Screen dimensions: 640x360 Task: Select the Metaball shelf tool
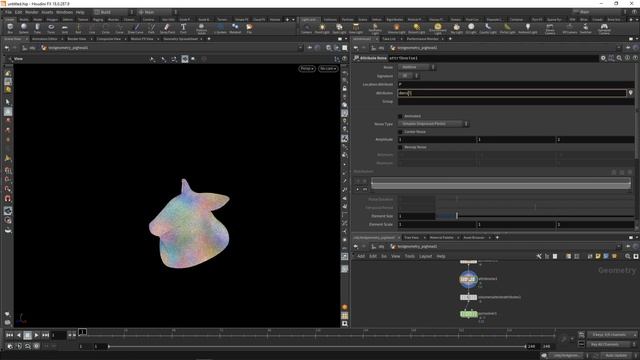pos(235,28)
